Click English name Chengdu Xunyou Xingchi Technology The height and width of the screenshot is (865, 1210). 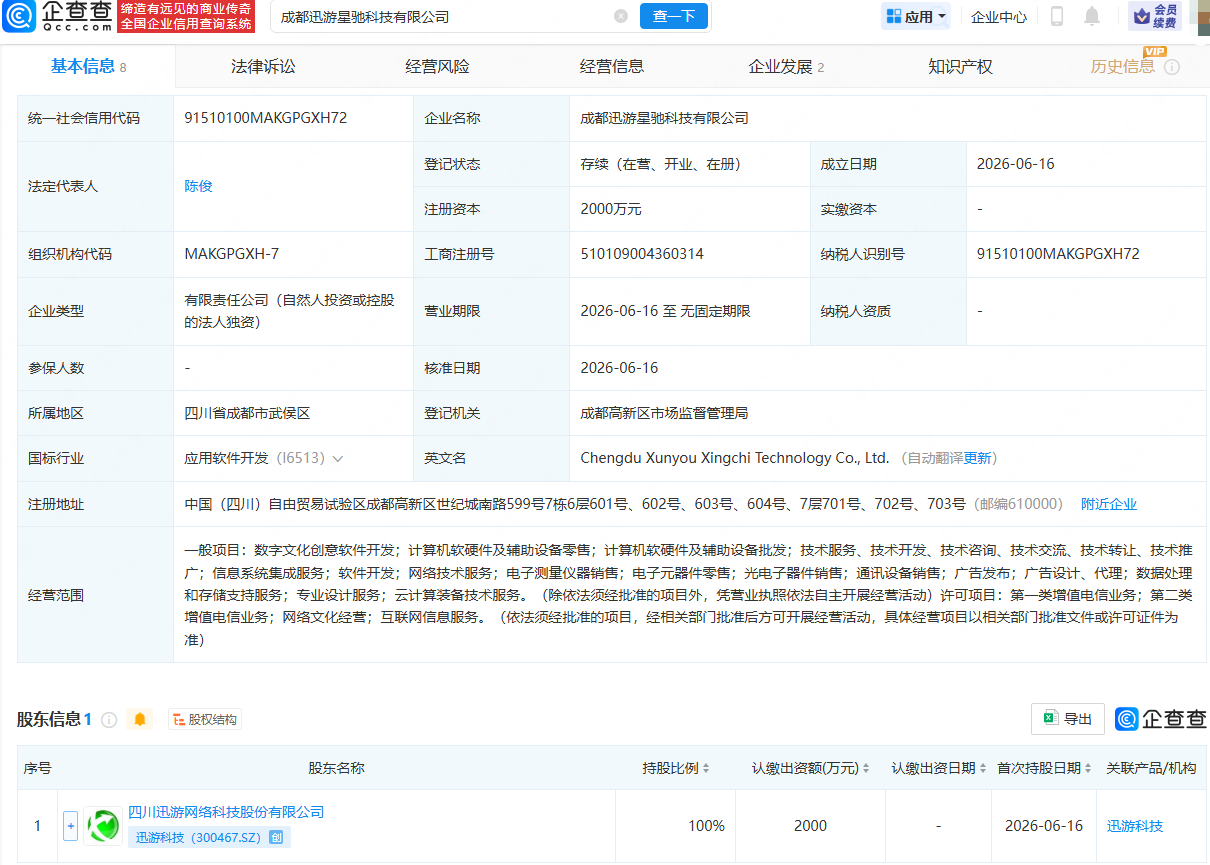pyautogui.click(x=735, y=458)
